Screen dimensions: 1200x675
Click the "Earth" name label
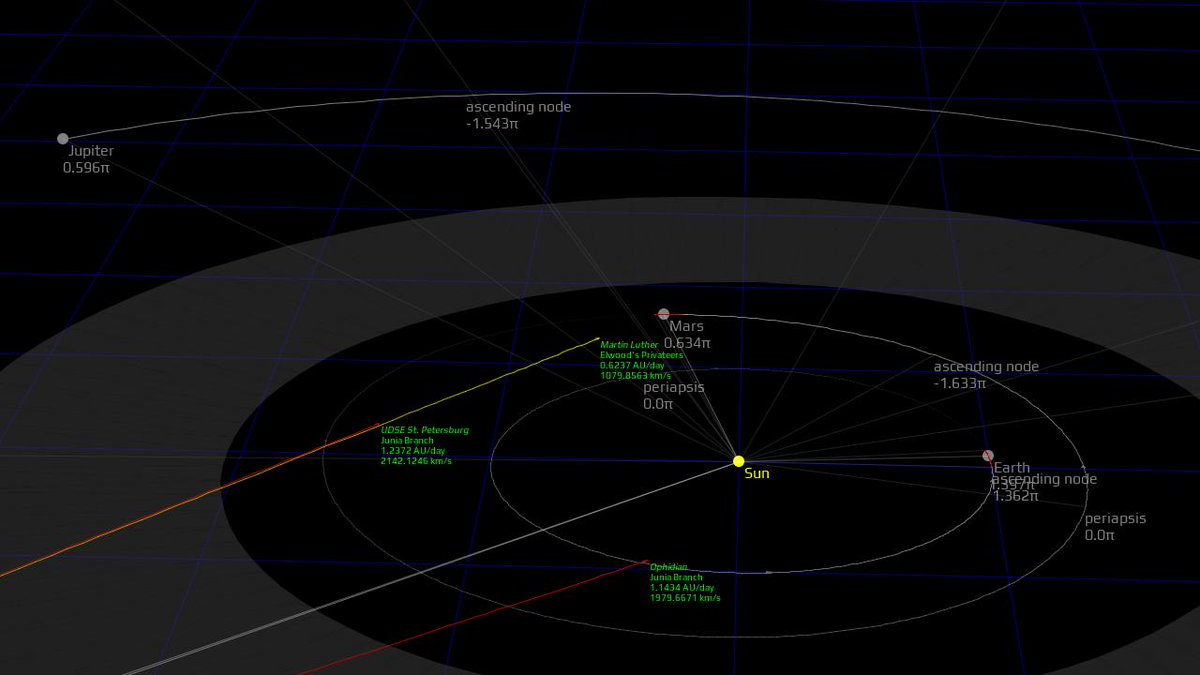(x=1012, y=468)
